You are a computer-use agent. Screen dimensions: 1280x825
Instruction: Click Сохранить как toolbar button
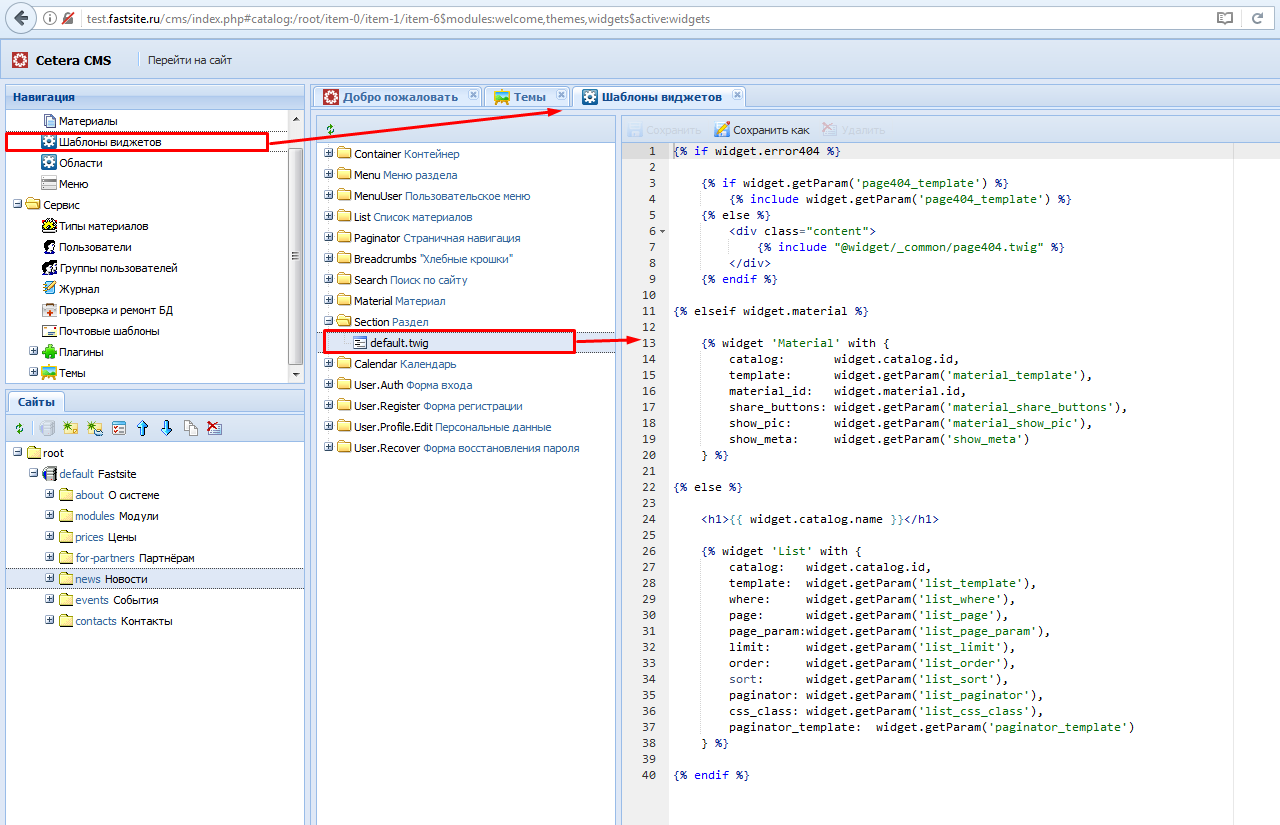point(762,130)
